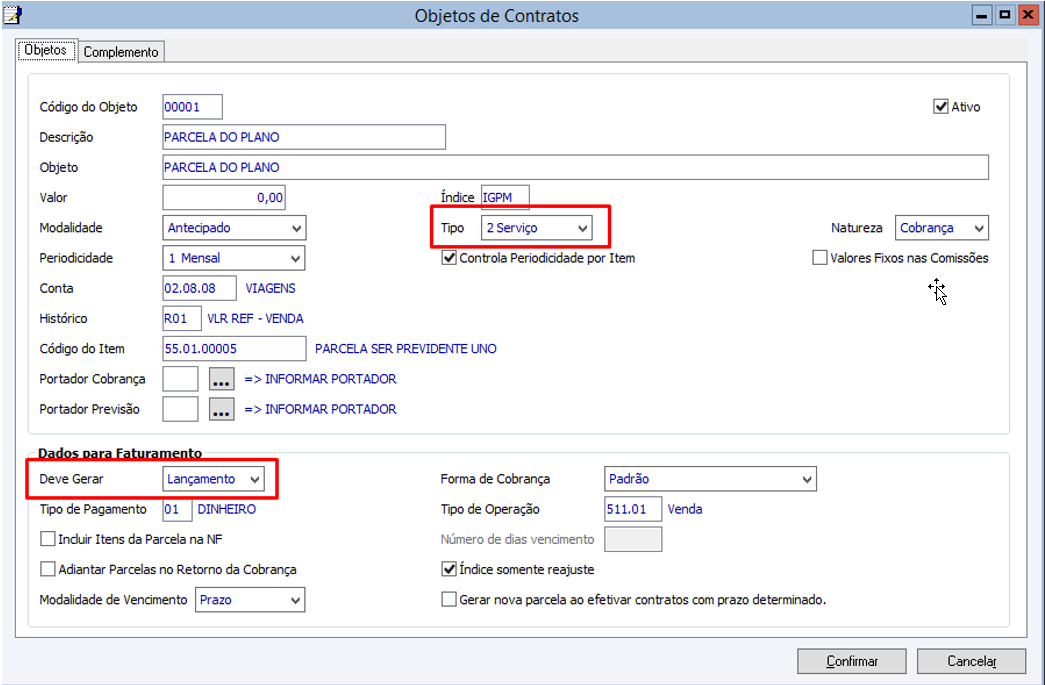Viewport: 1045px width, 685px height.
Task: Click the Confirmar button
Action: click(852, 661)
